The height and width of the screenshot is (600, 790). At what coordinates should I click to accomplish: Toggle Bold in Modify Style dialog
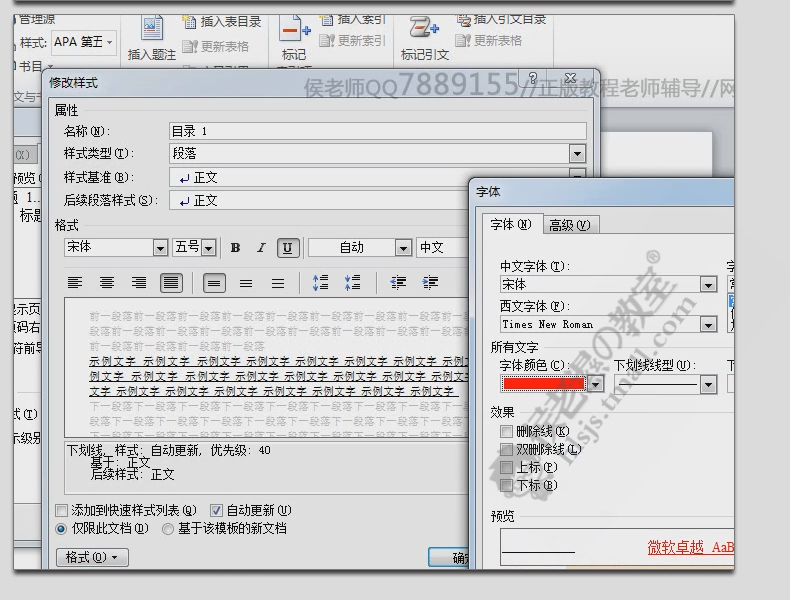[x=235, y=248]
